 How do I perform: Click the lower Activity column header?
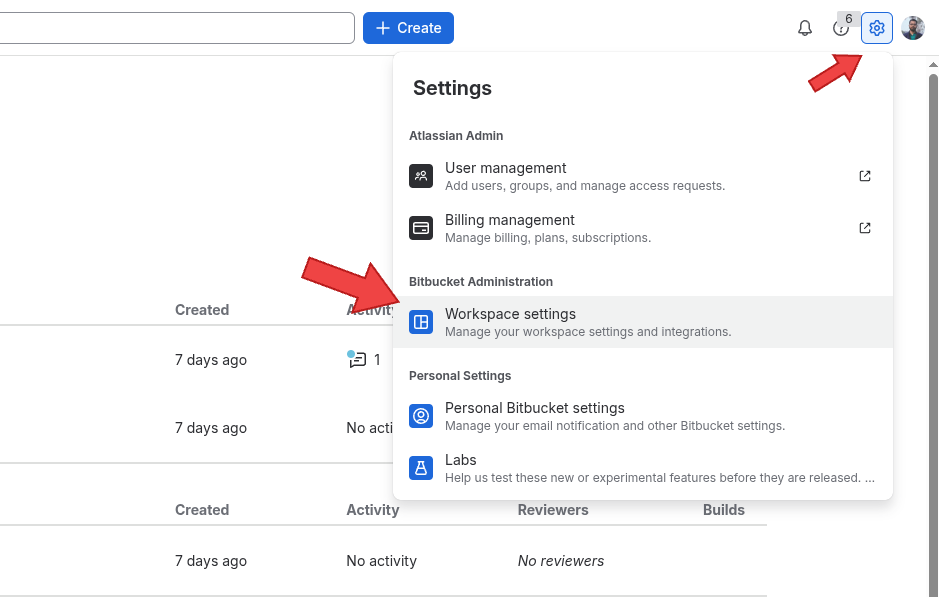372,510
